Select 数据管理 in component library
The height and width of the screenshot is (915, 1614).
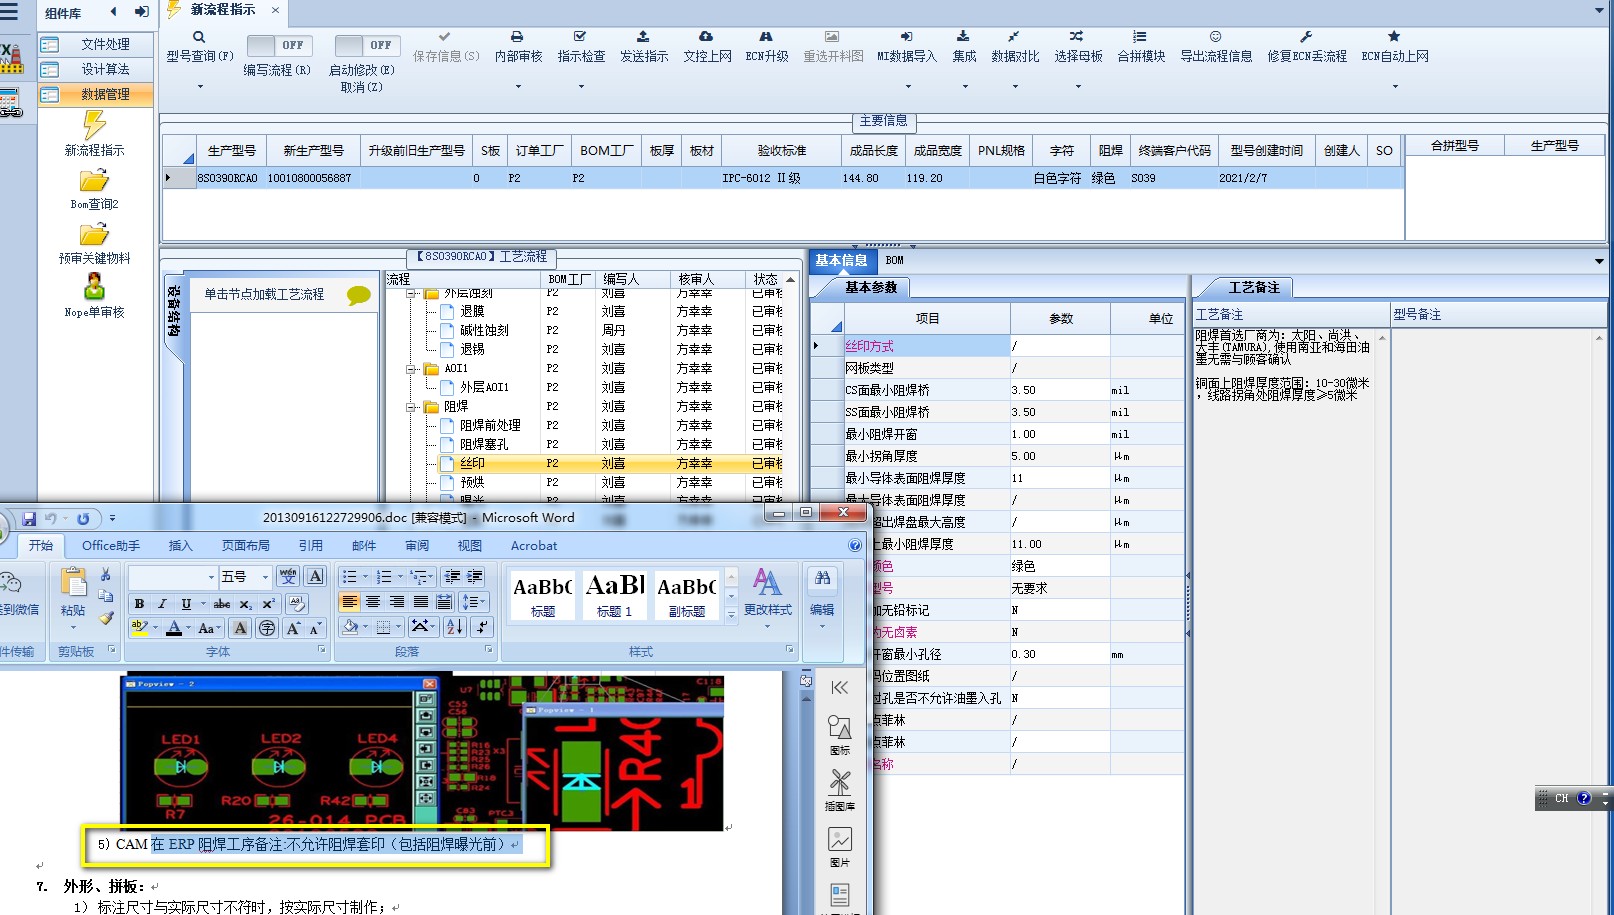(96, 94)
